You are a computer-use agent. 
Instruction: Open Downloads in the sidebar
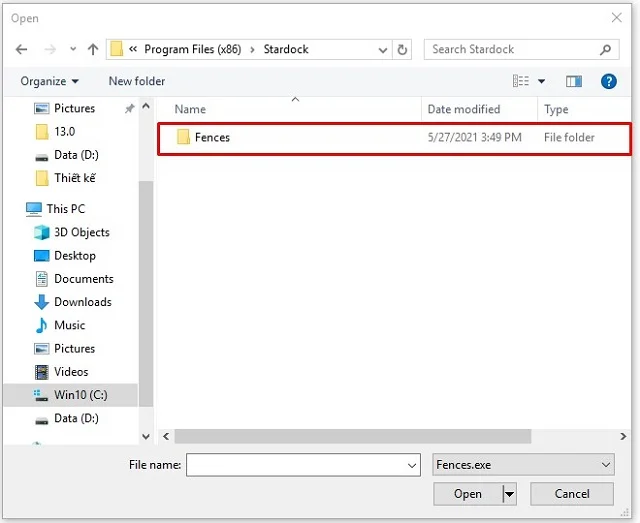point(73,302)
